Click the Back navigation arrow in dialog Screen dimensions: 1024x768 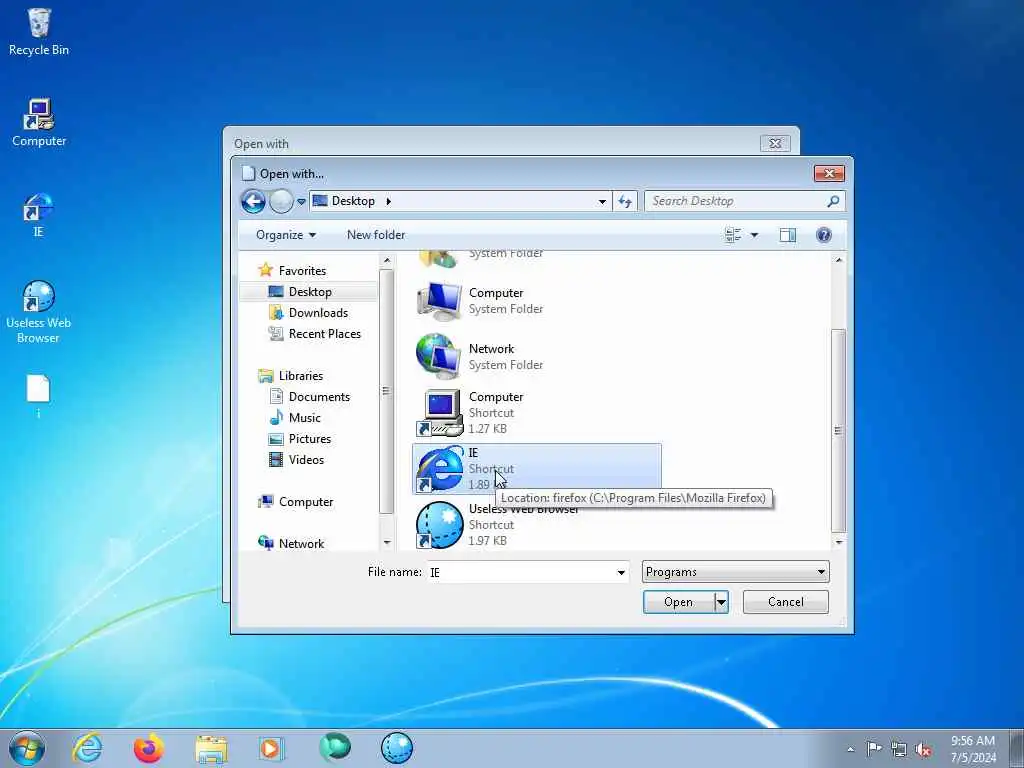pos(253,201)
